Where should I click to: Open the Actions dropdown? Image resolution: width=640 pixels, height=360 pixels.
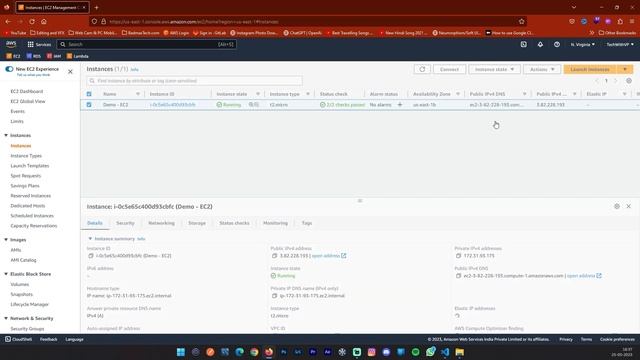[x=542, y=69]
